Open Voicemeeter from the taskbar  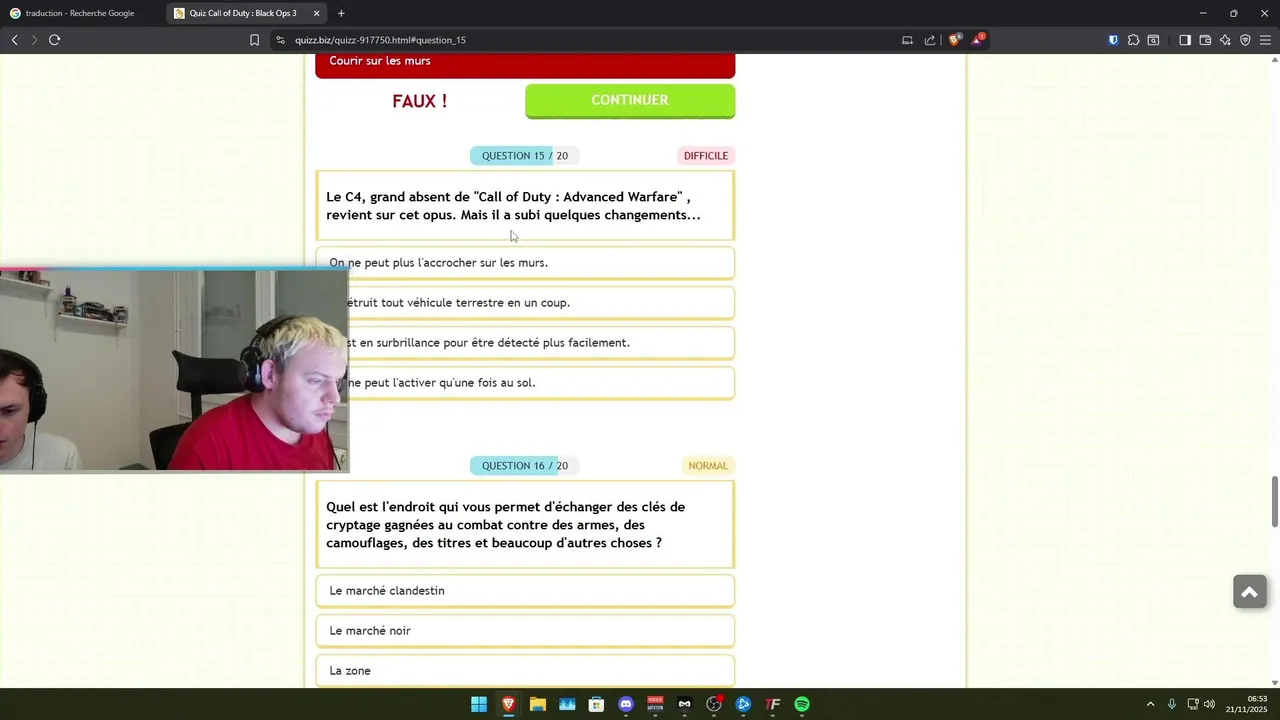click(x=655, y=704)
